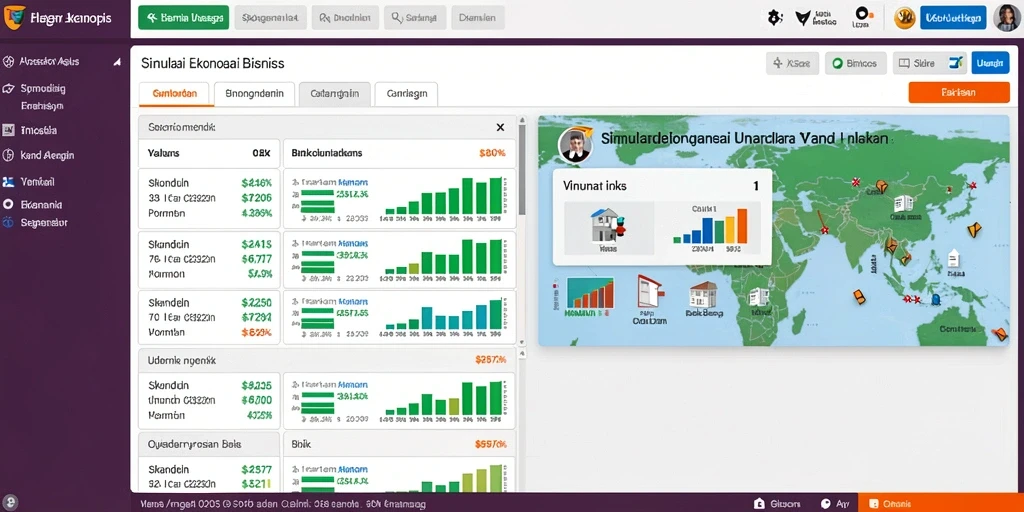Image resolution: width=1024 pixels, height=512 pixels.
Task: Click the blue button in panel toolbar
Action: point(990,63)
